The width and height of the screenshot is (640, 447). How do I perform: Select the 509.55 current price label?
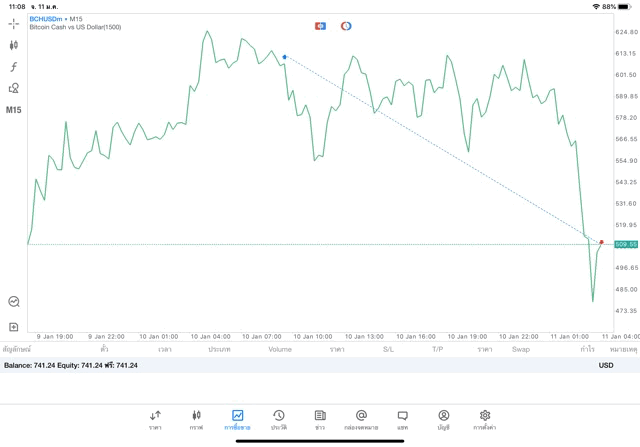(626, 244)
